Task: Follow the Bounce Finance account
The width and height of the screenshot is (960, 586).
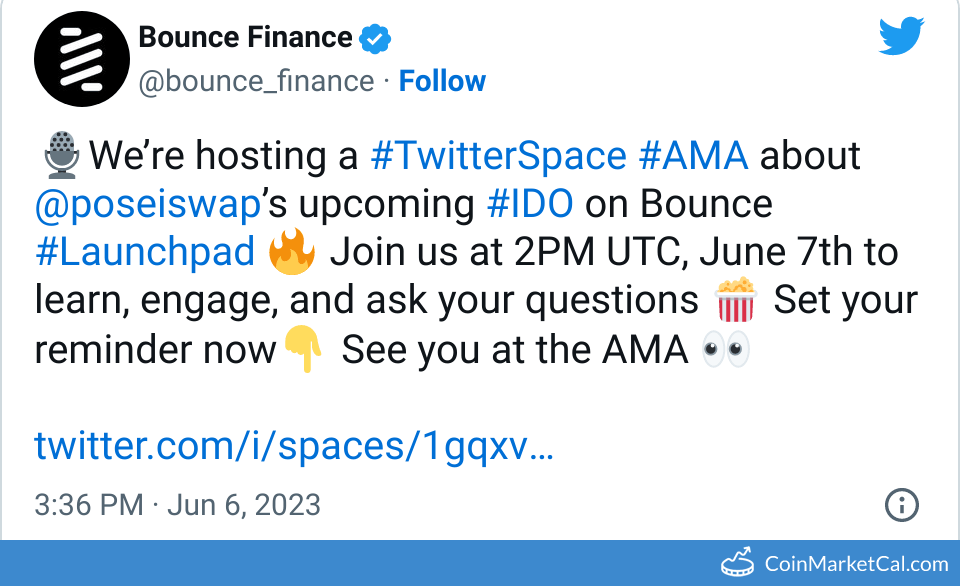Action: coord(442,81)
